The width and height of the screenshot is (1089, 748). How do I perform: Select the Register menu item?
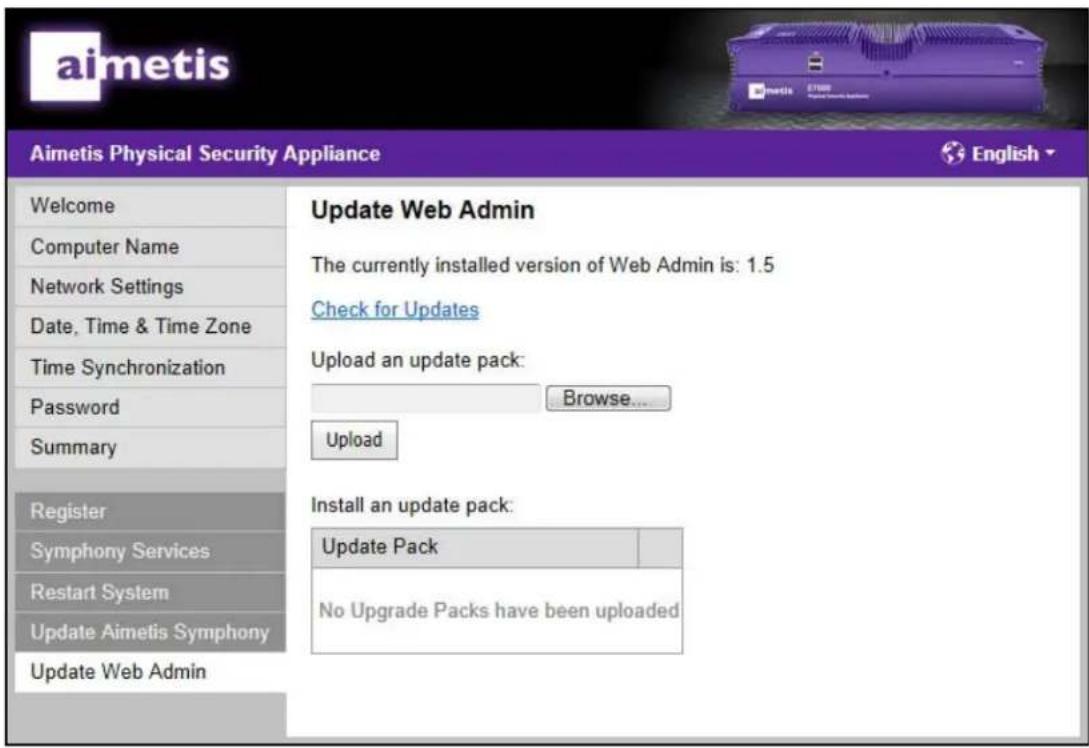(150, 512)
